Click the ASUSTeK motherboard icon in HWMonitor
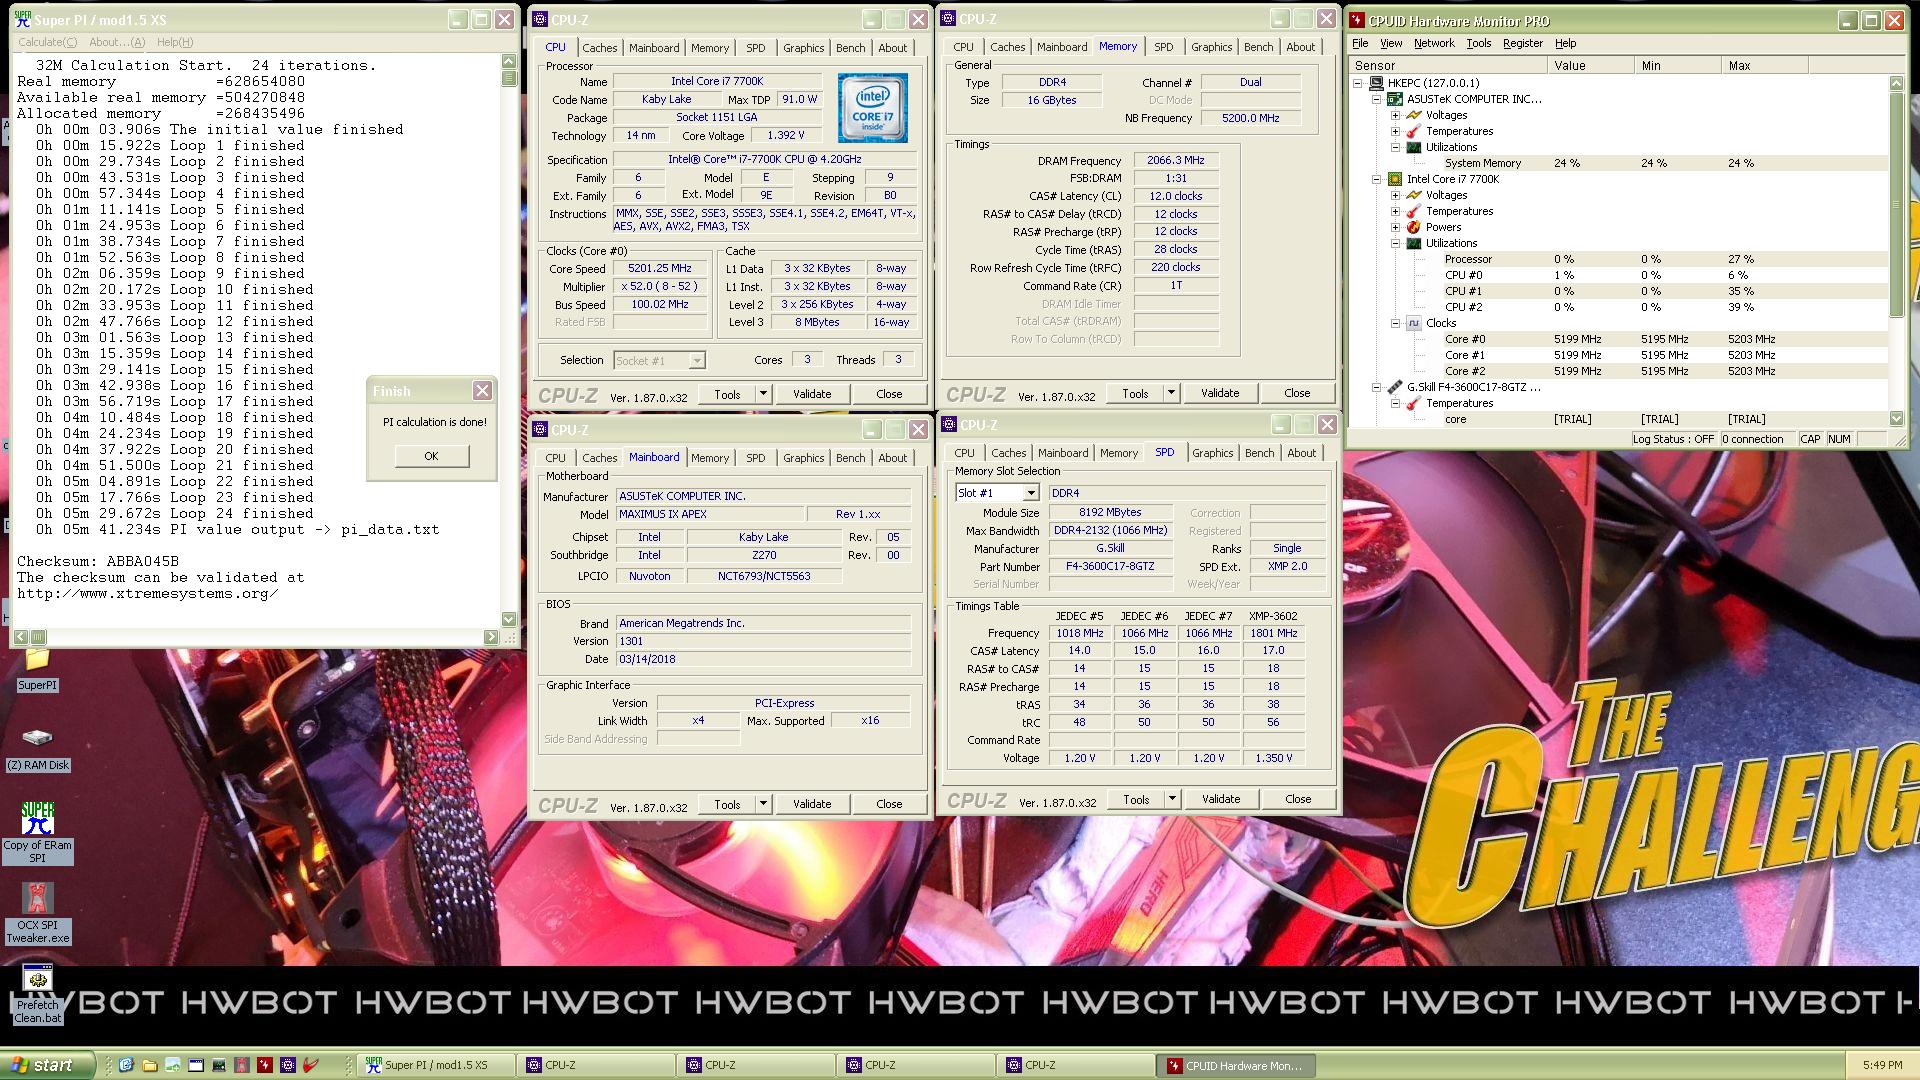The height and width of the screenshot is (1080, 1920). tap(1395, 99)
